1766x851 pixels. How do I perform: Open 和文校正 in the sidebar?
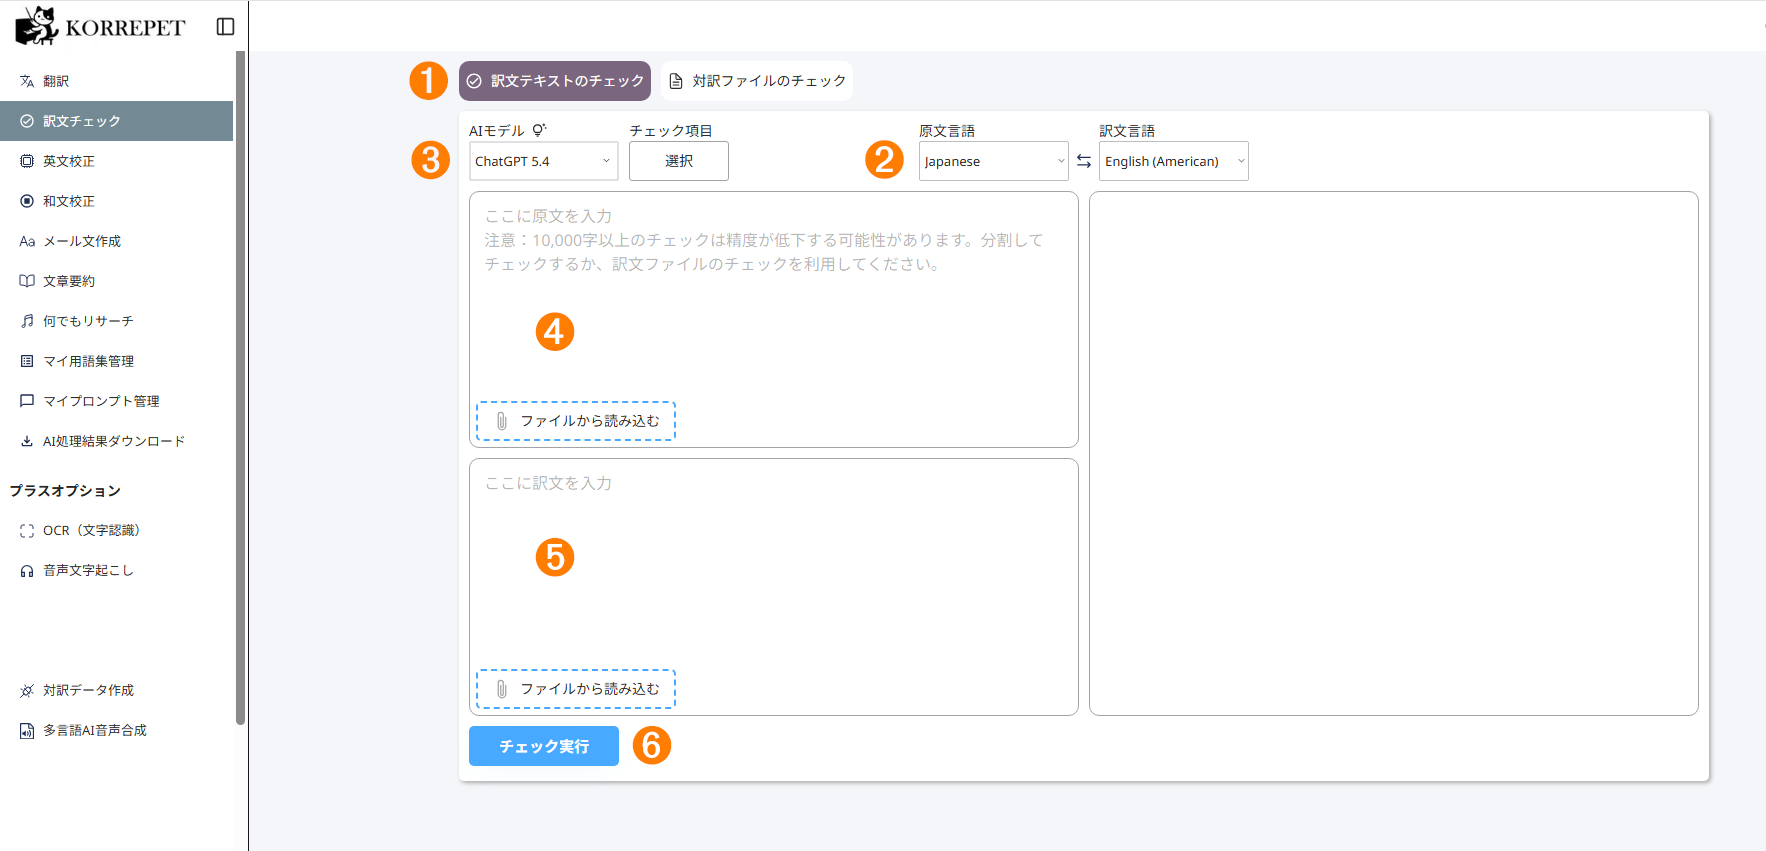[116, 201]
